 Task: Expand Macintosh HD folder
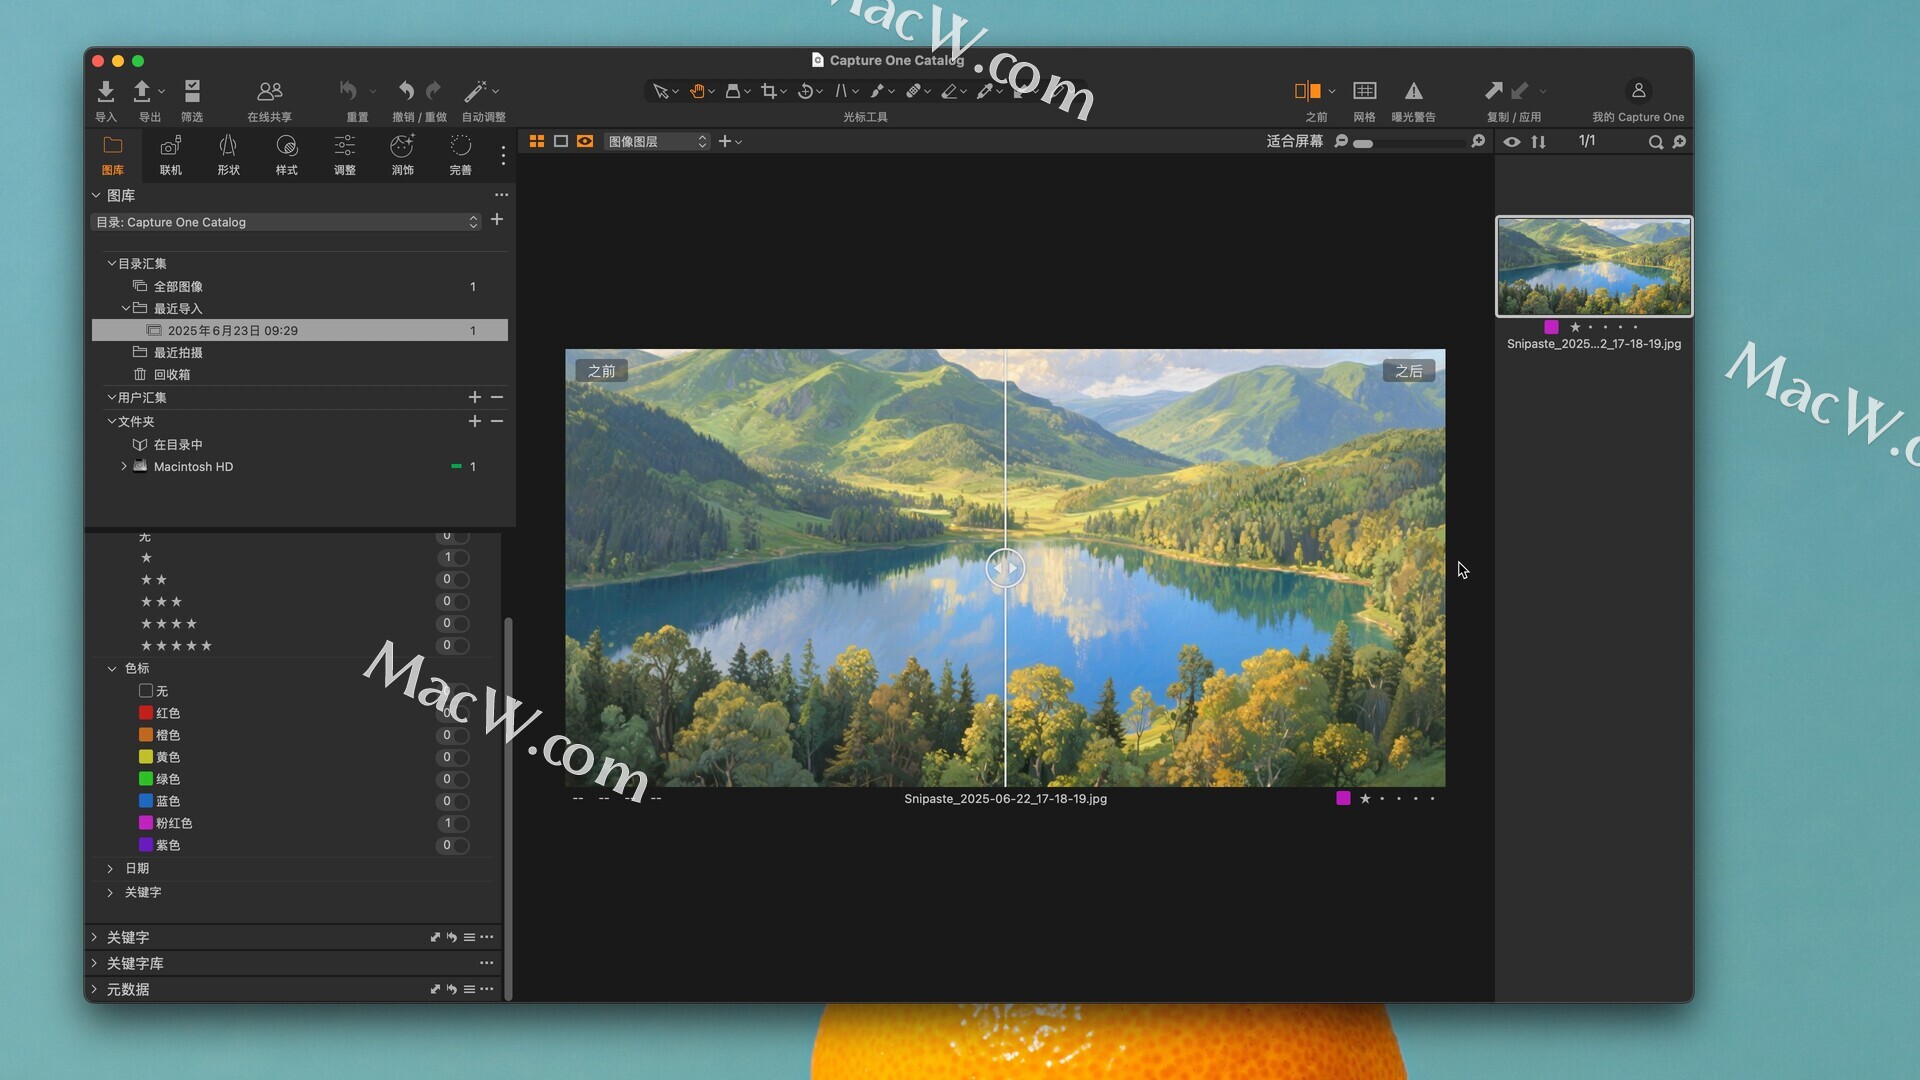point(124,467)
